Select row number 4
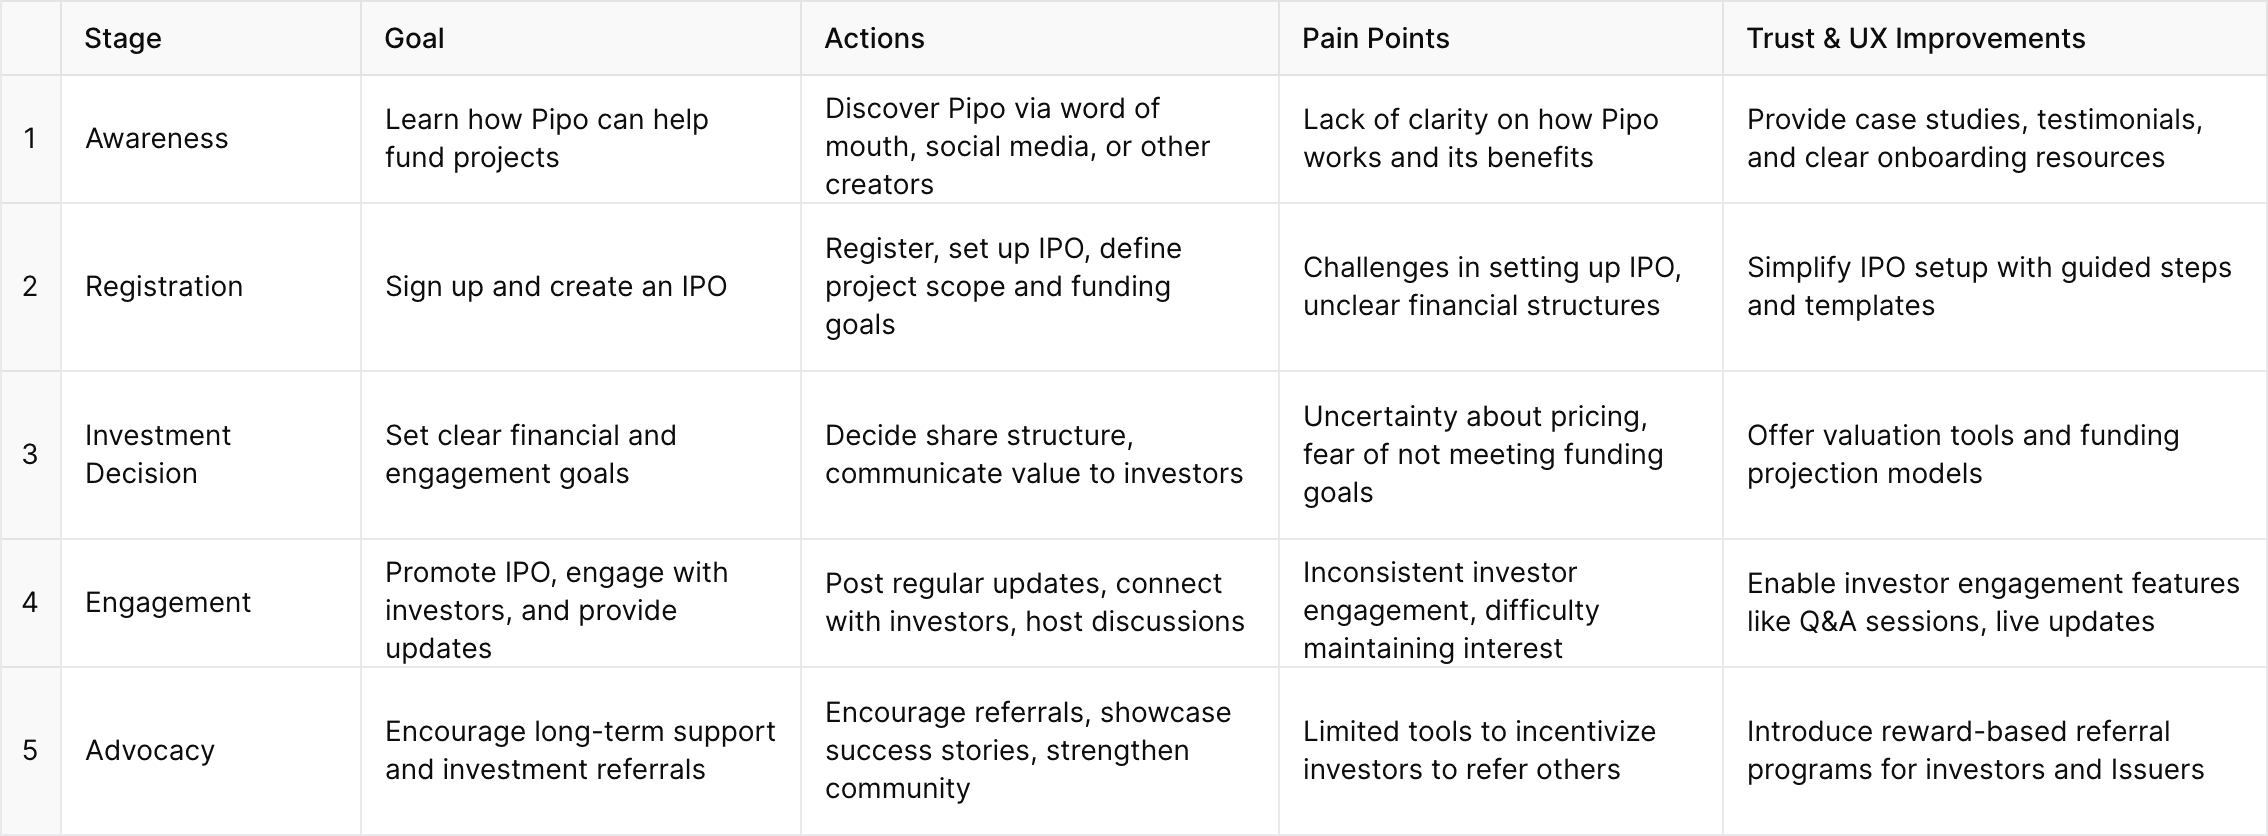The height and width of the screenshot is (836, 2268). tap(31, 603)
